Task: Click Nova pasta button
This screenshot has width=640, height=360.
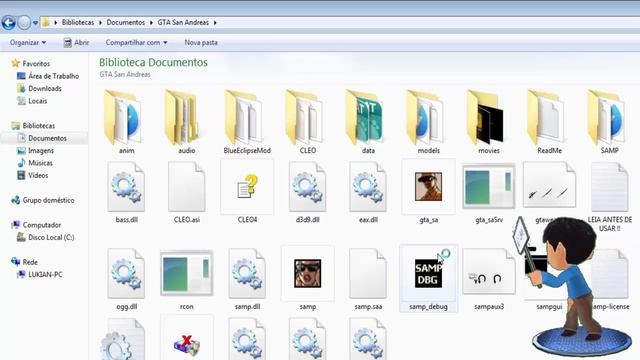Action: 201,42
